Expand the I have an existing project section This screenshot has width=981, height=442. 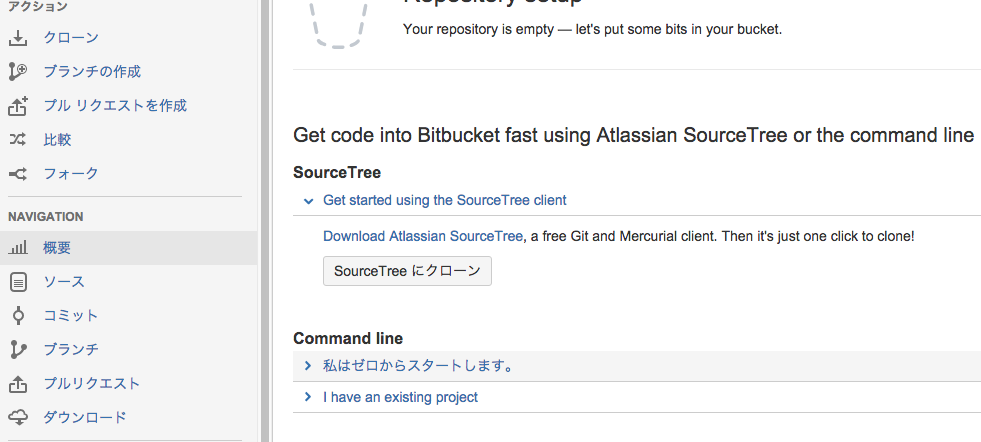click(308, 398)
